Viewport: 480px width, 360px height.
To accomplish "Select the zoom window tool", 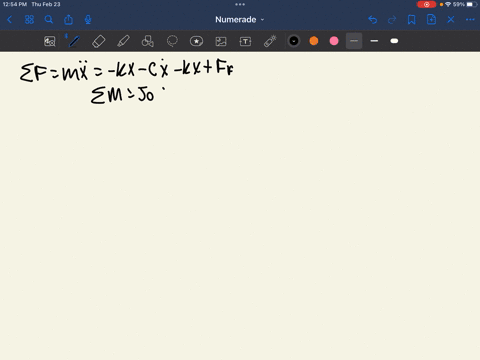I will click(x=50, y=41).
